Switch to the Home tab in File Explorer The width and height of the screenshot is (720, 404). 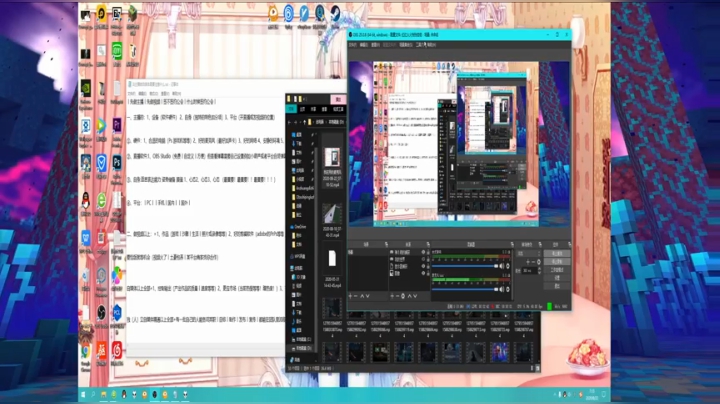302,109
